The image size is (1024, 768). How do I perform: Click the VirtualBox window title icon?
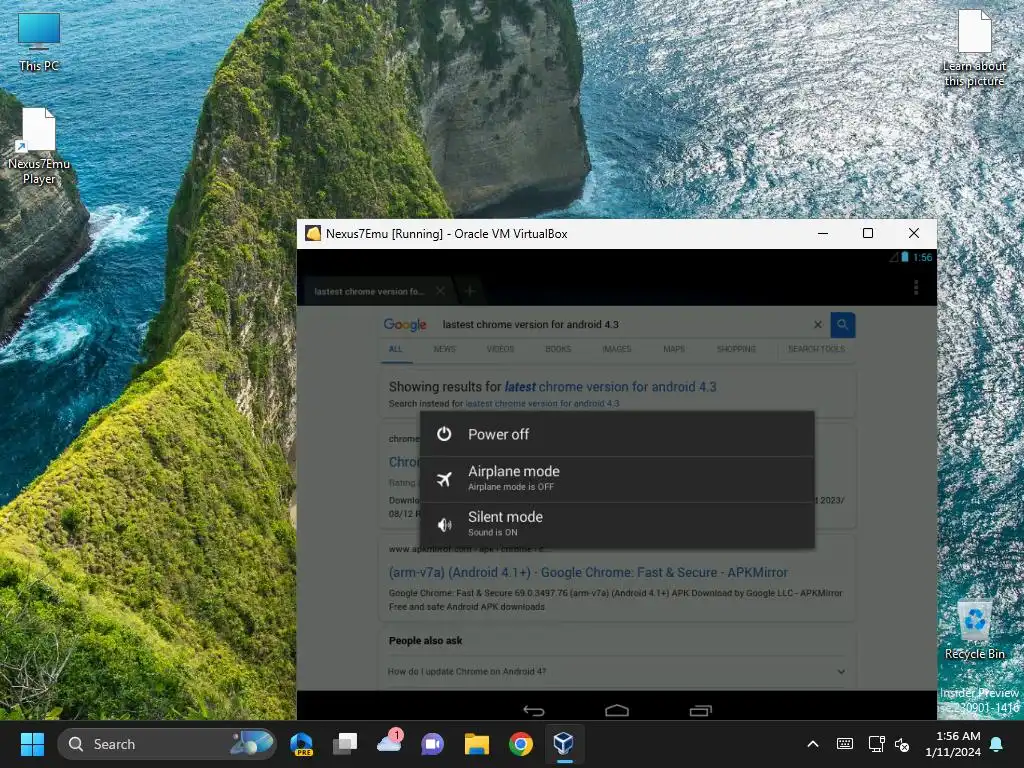coord(313,234)
